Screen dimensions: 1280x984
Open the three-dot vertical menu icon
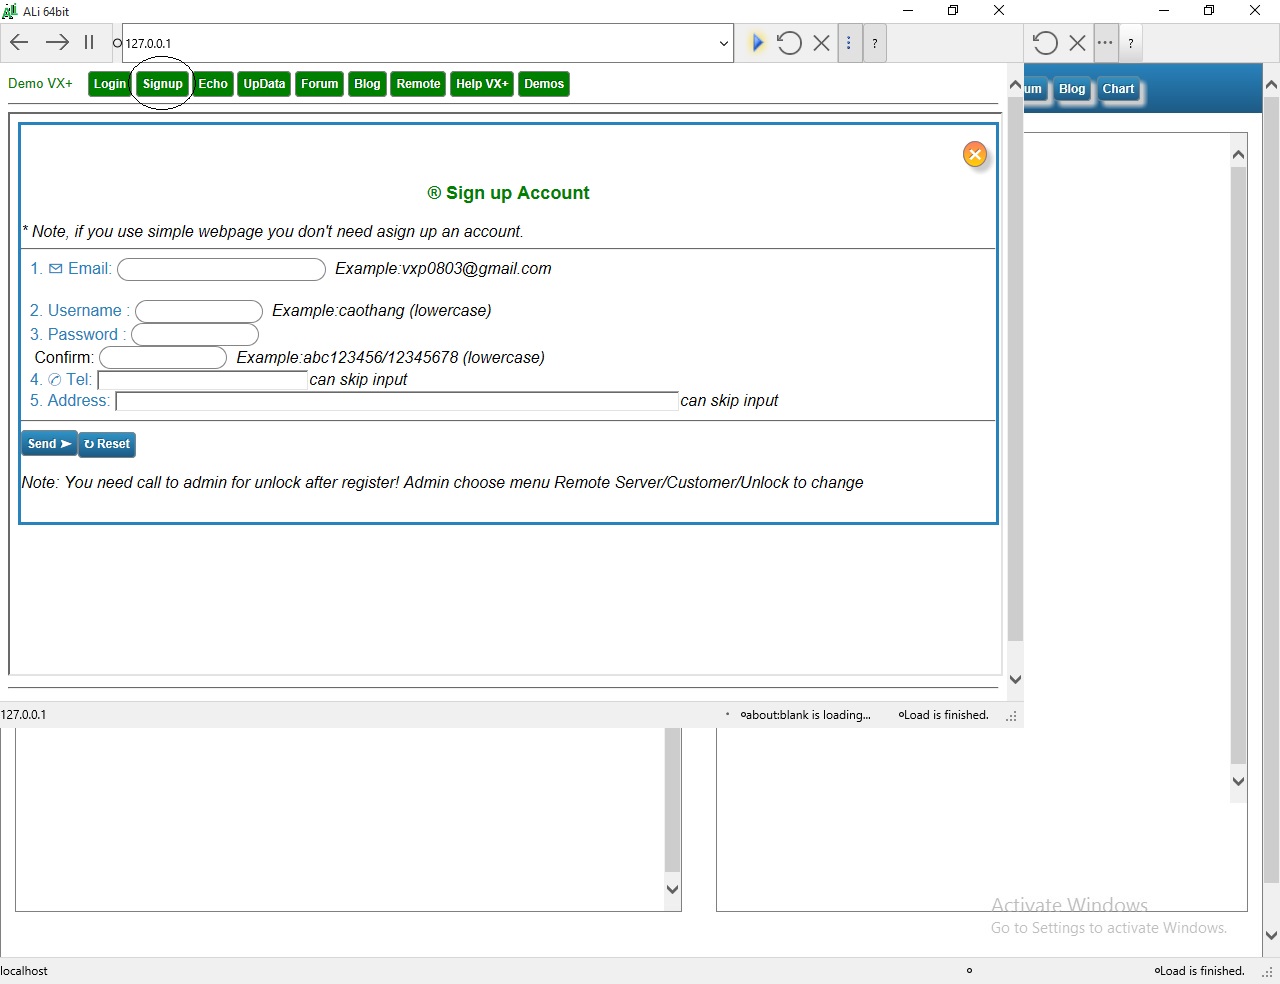click(x=849, y=43)
